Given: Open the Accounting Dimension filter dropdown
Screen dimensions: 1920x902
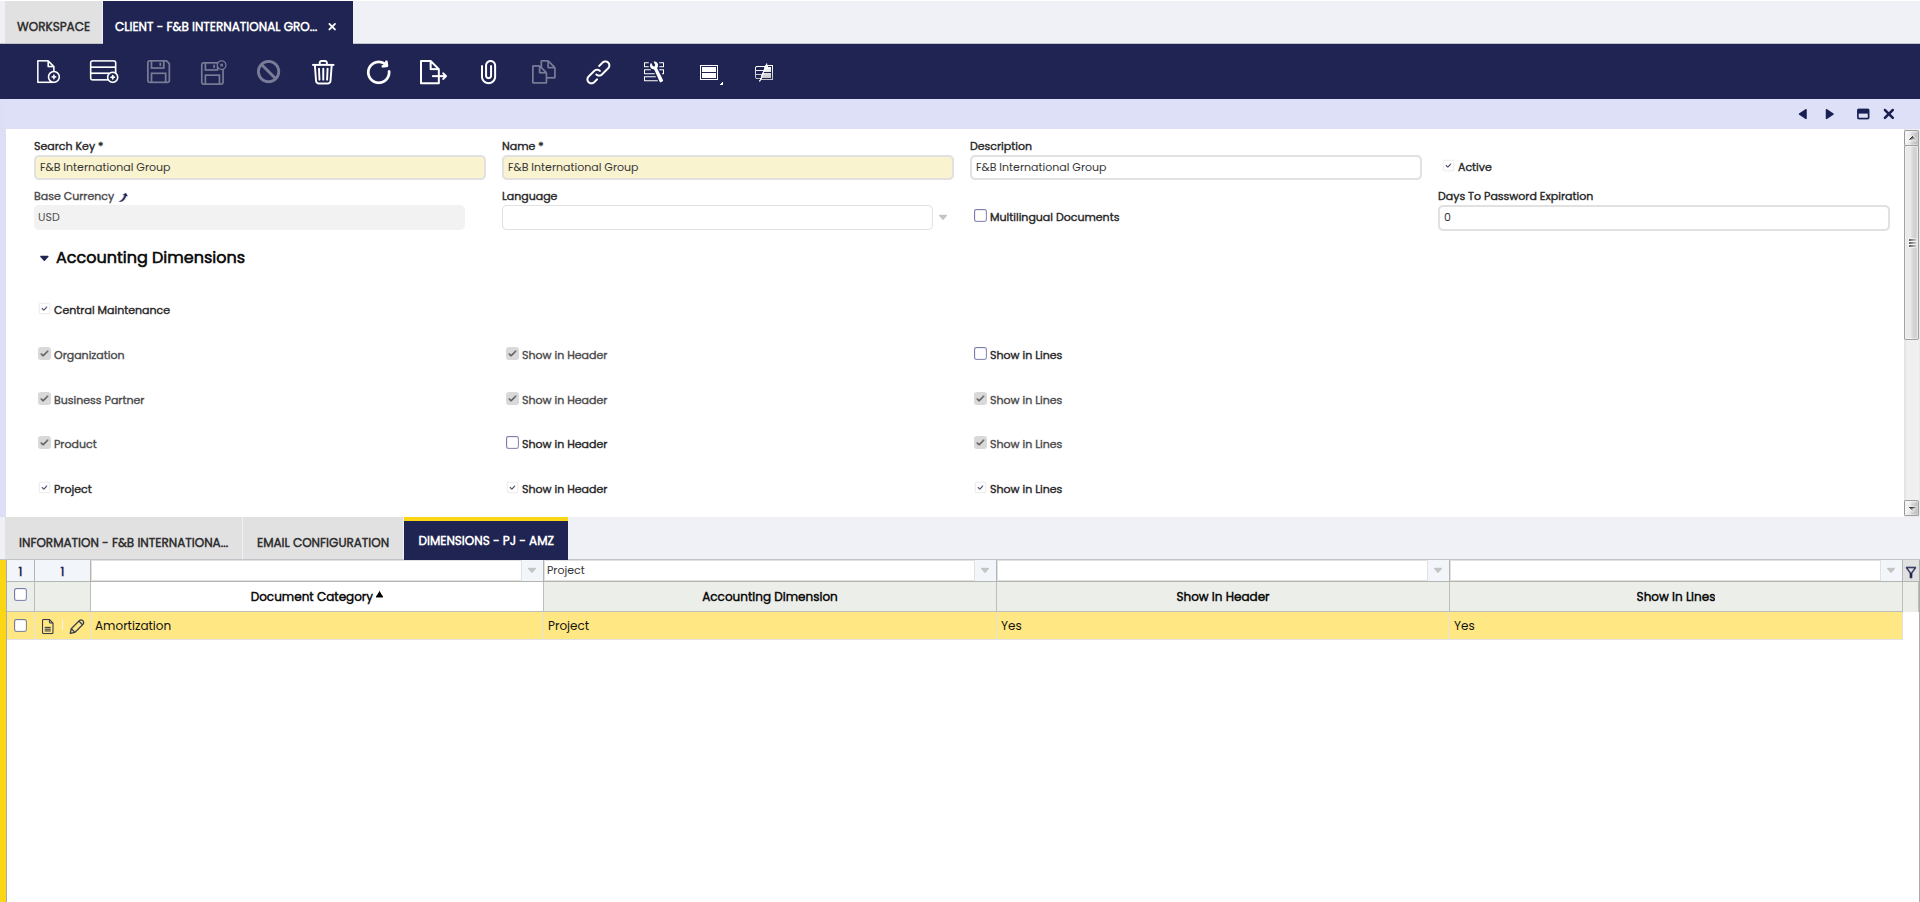Looking at the screenshot, I should (x=984, y=570).
